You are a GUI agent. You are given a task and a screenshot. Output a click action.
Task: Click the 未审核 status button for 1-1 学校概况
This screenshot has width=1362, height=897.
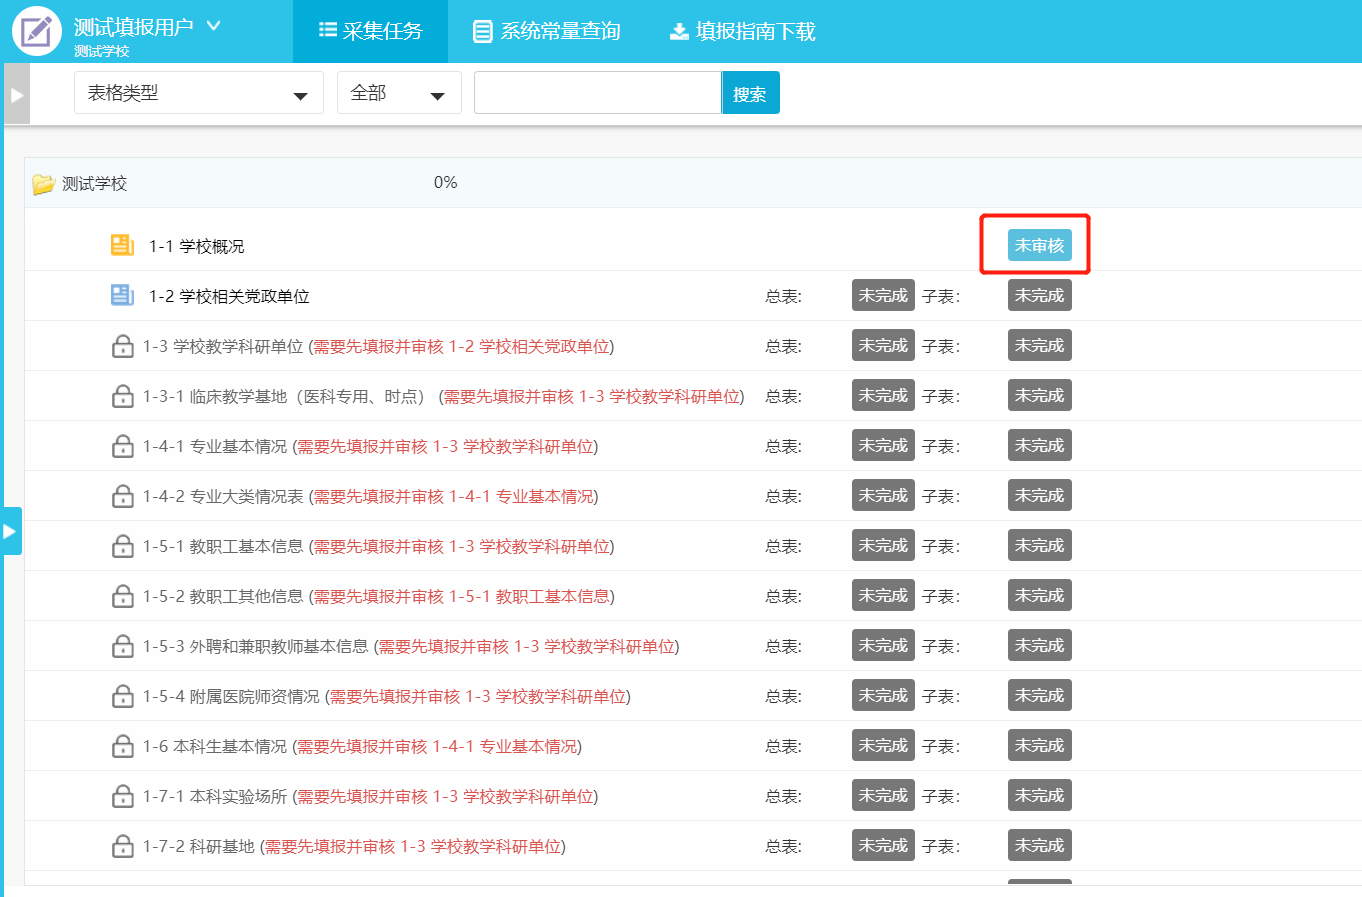tap(1039, 245)
